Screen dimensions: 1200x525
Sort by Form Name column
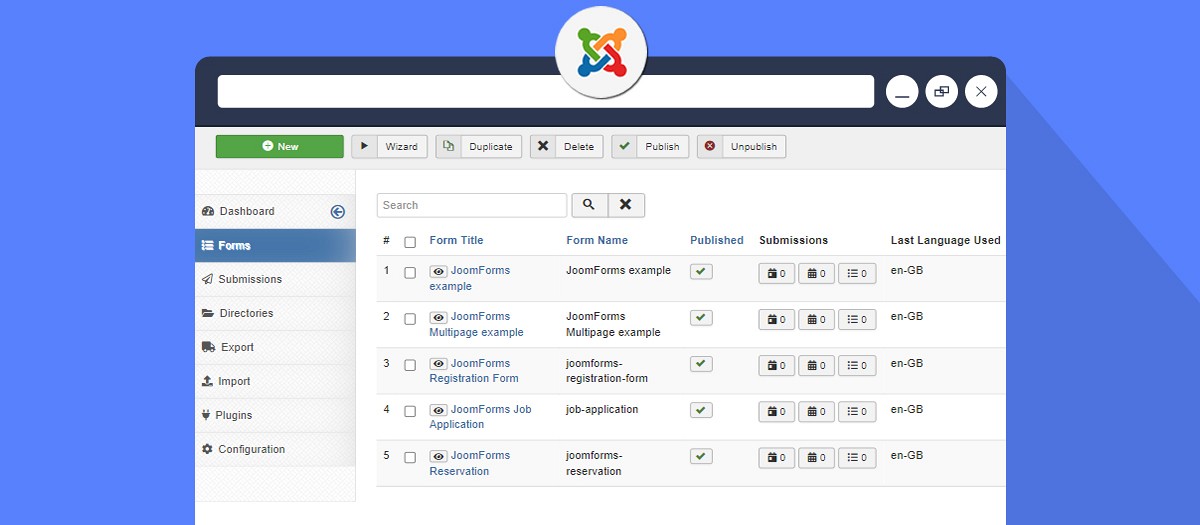(597, 240)
